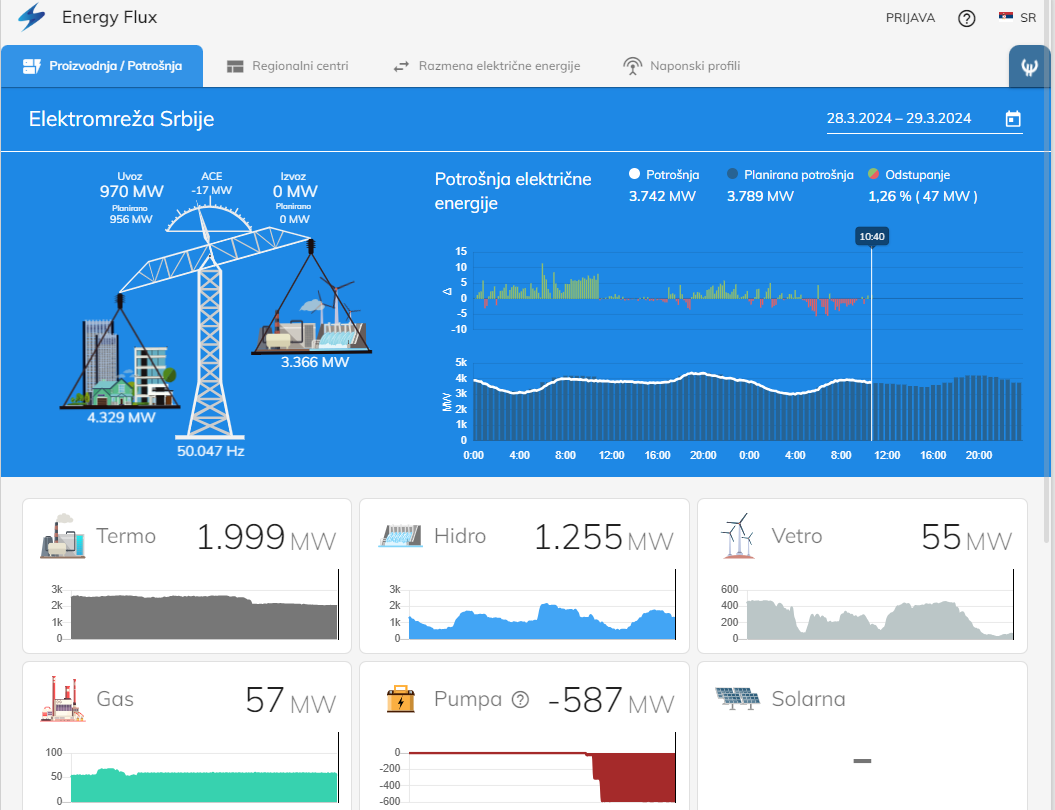Click the Hidro dam icon
1055x810 pixels.
(400, 537)
